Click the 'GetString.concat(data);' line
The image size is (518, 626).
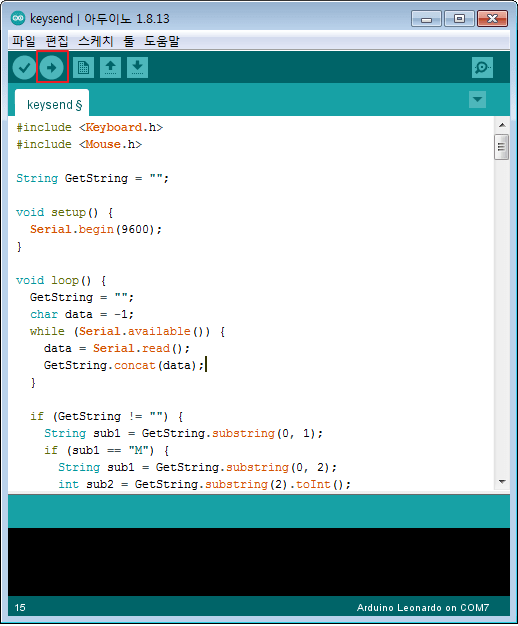(124, 365)
